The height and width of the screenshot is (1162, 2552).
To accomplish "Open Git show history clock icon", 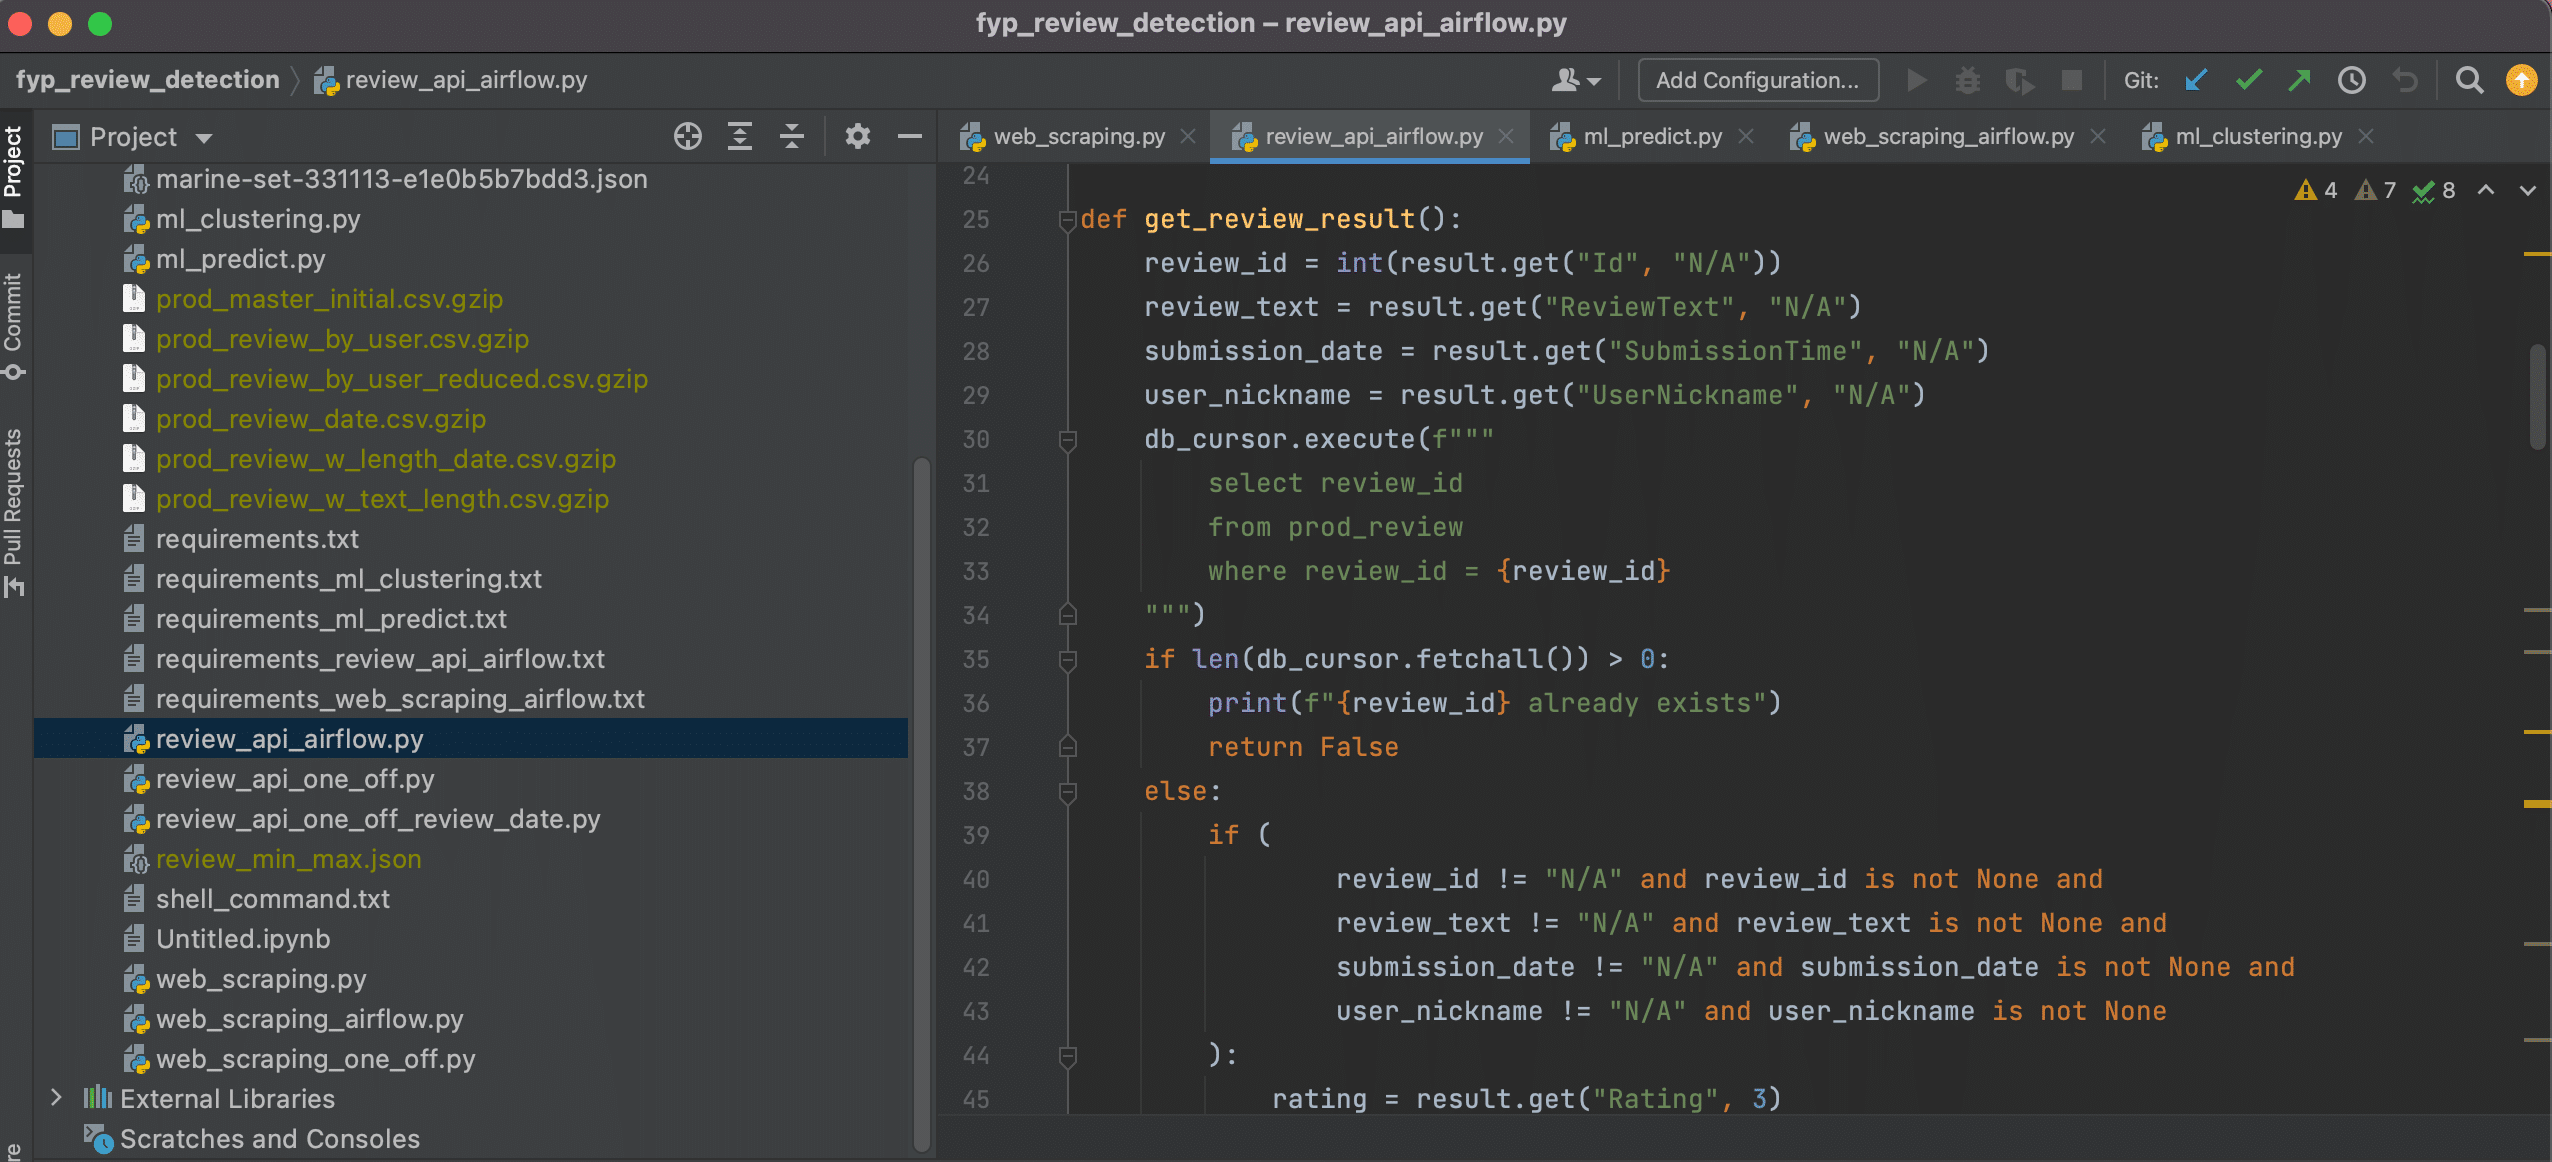I will pos(2352,80).
